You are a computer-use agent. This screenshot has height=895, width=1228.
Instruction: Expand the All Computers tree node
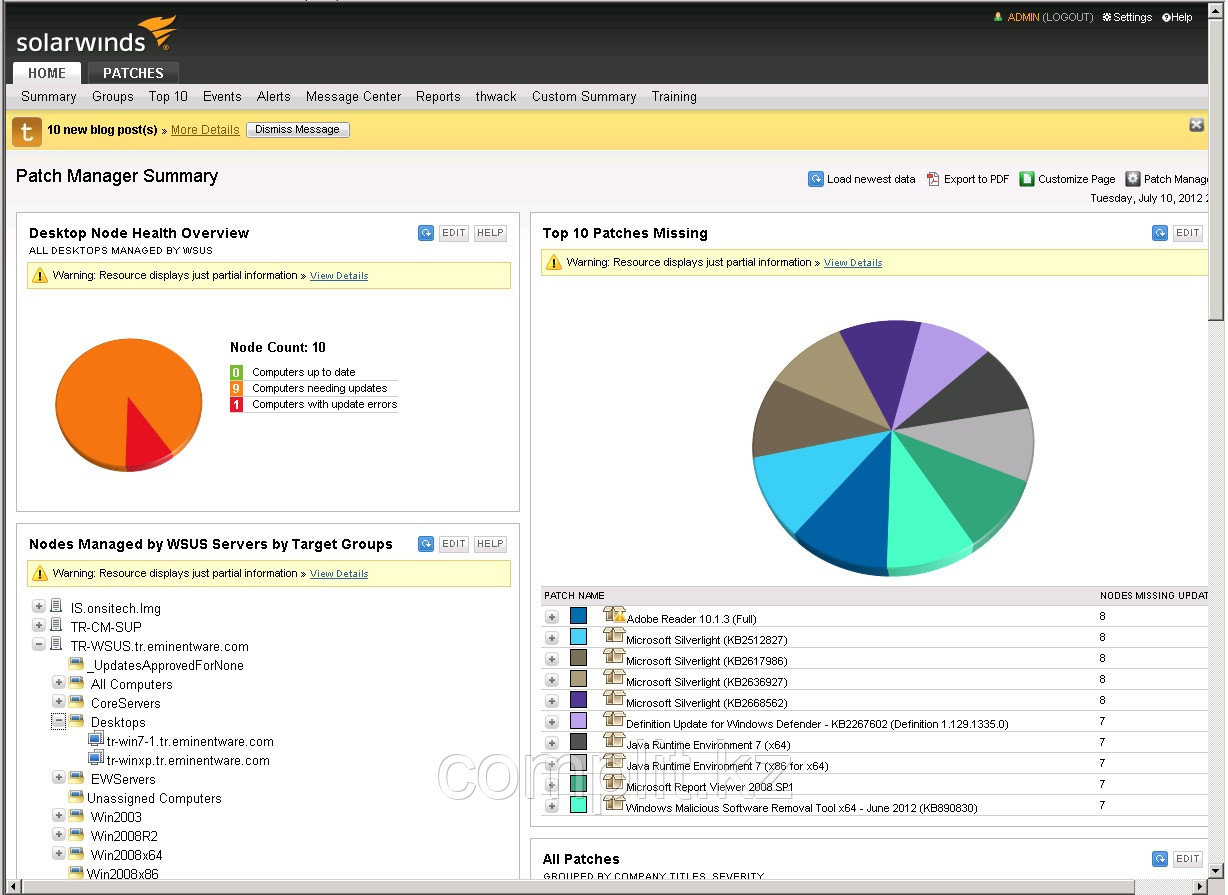pyautogui.click(x=57, y=684)
